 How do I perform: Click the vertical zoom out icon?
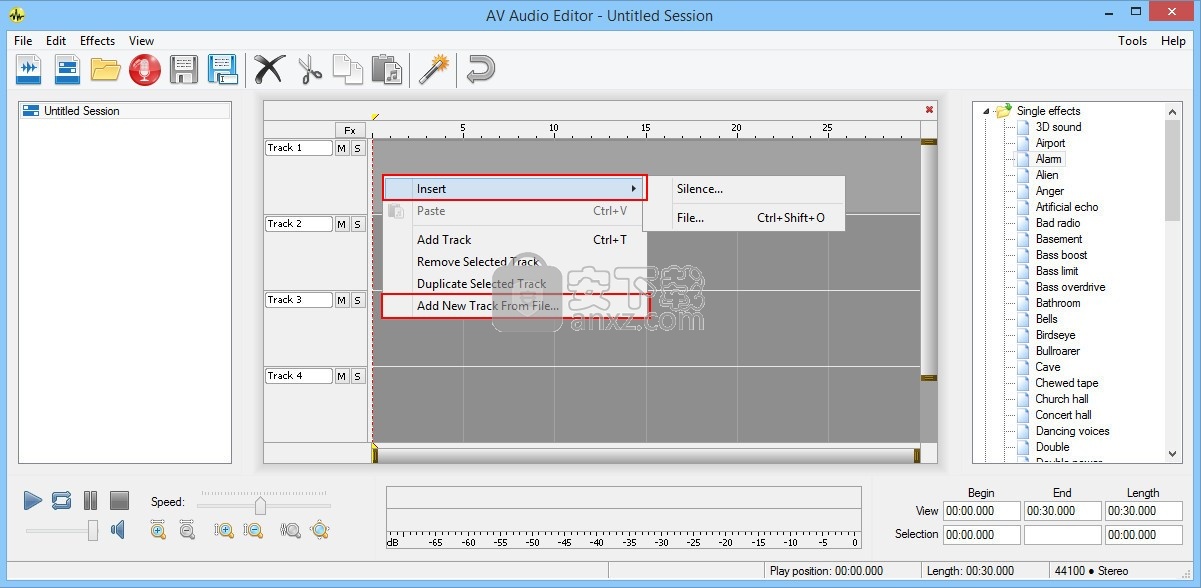(254, 530)
